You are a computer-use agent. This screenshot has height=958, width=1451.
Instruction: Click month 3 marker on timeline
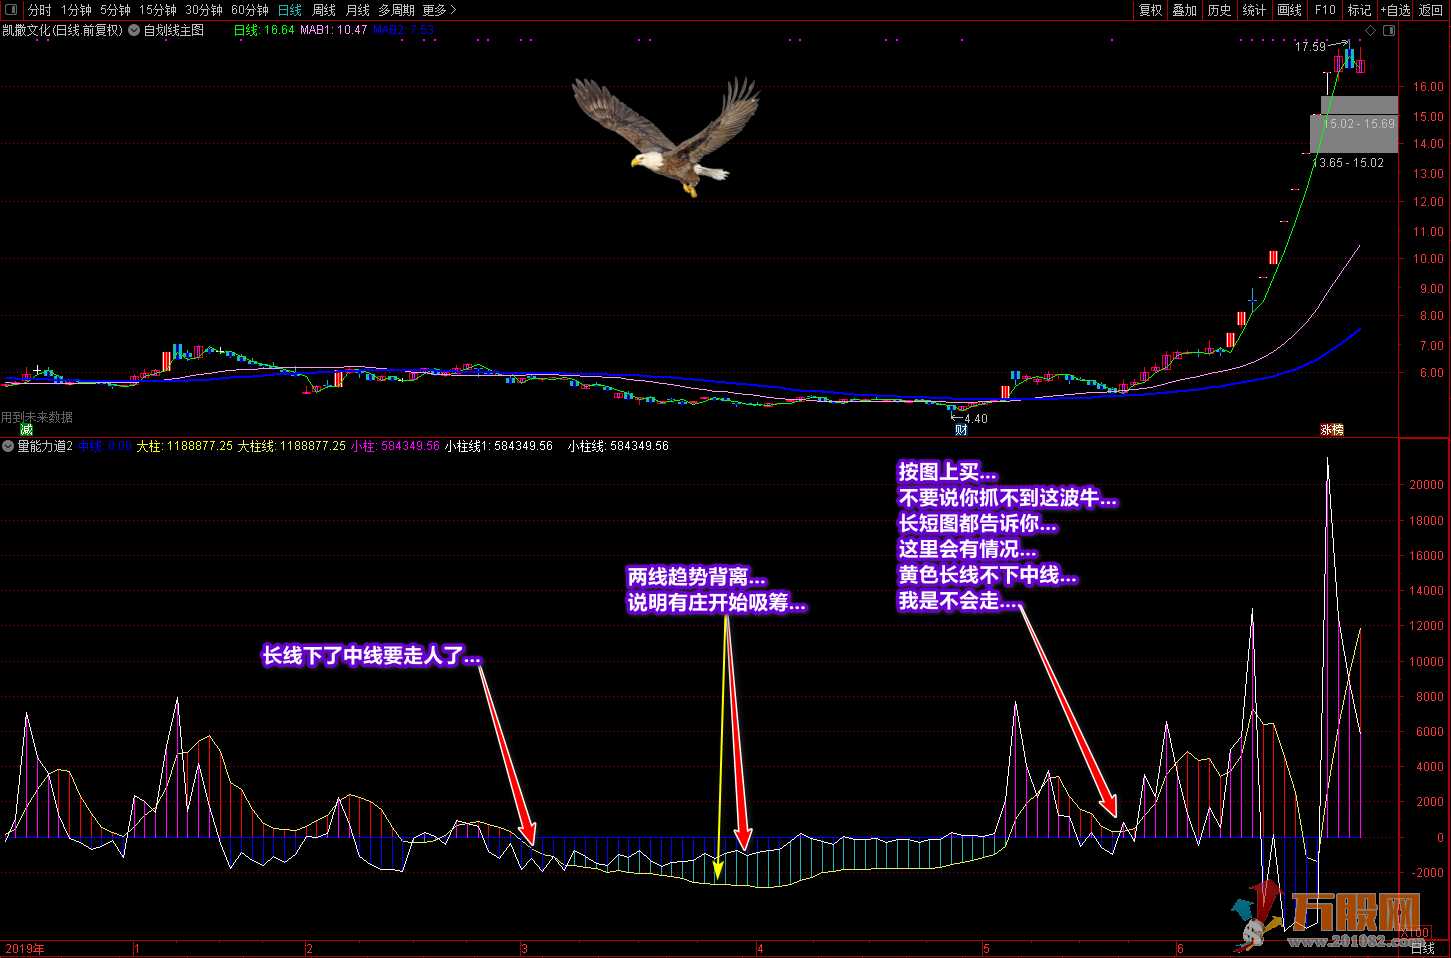pyautogui.click(x=524, y=949)
